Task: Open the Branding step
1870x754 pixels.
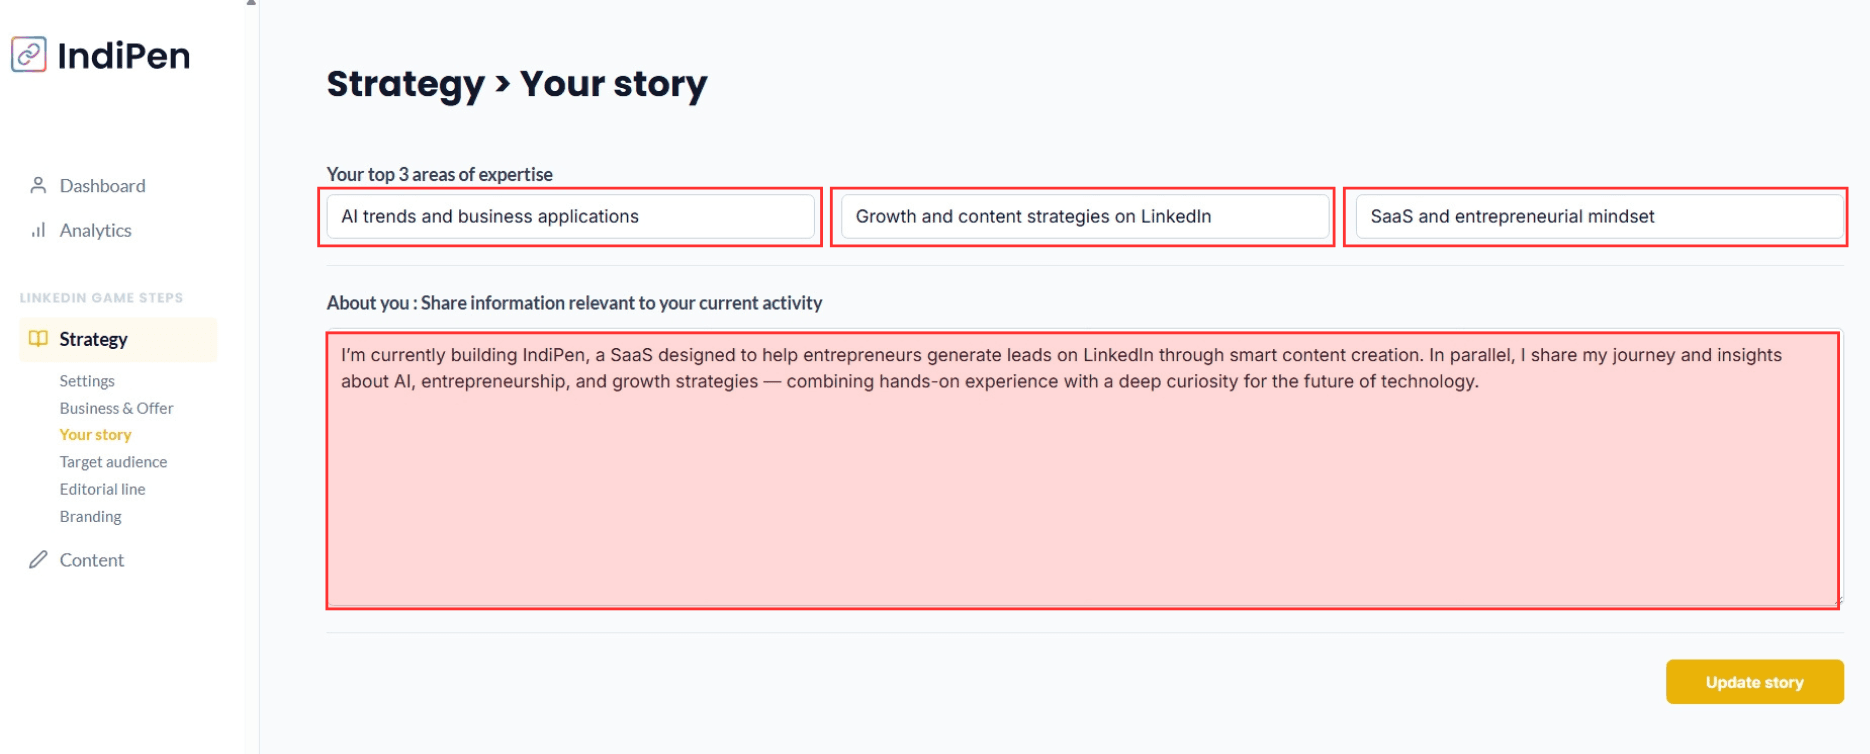Action: tap(90, 516)
